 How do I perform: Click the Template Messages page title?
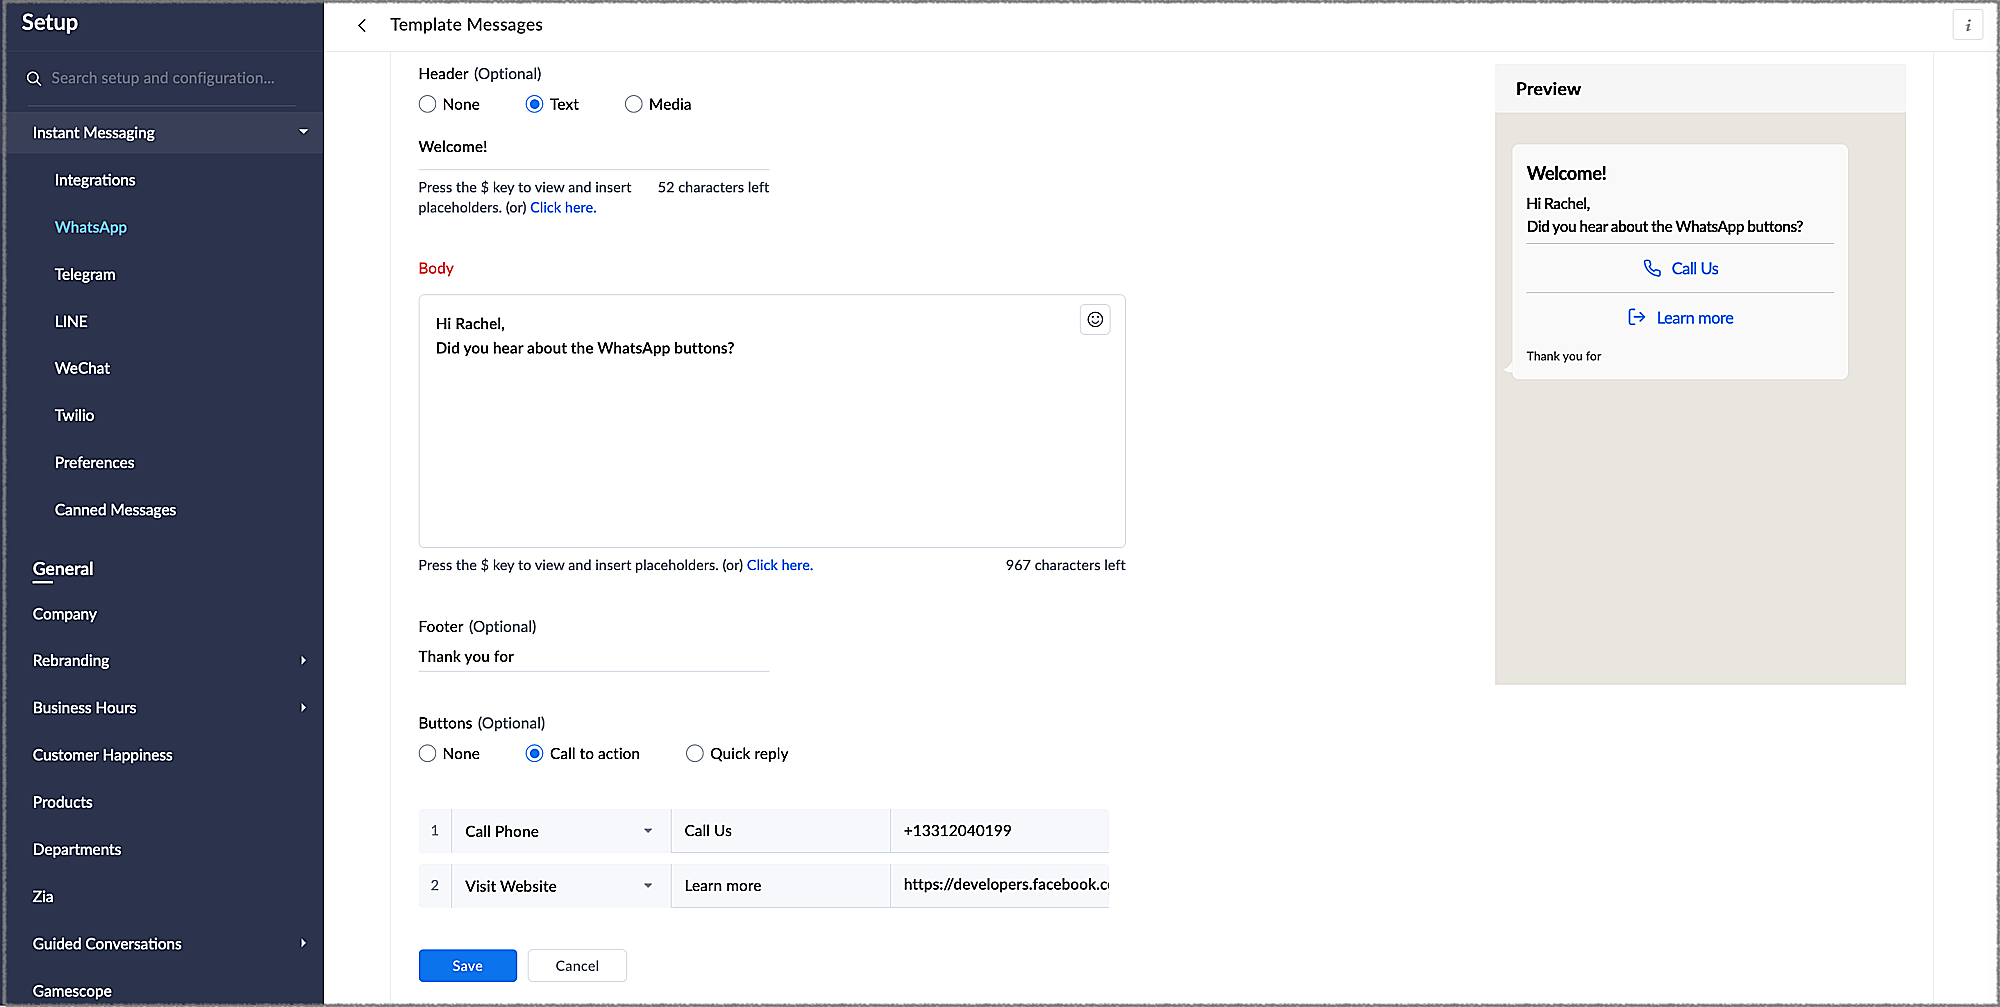[466, 25]
